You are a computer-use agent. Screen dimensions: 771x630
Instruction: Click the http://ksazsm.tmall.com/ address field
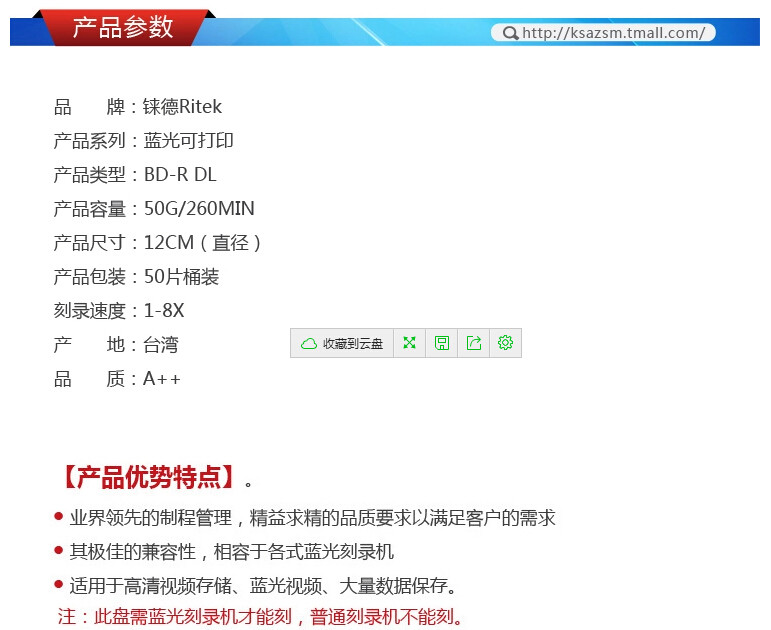pyautogui.click(x=603, y=33)
